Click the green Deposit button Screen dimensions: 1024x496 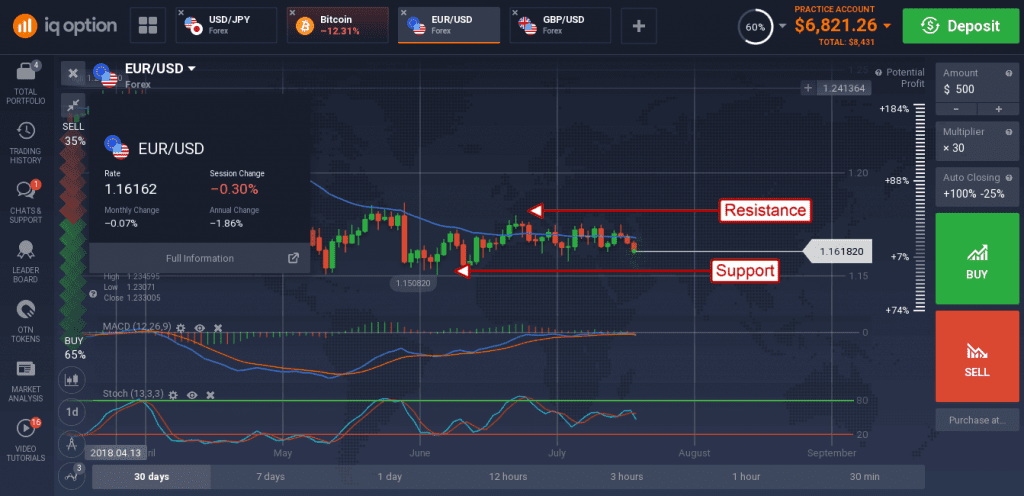click(x=961, y=25)
